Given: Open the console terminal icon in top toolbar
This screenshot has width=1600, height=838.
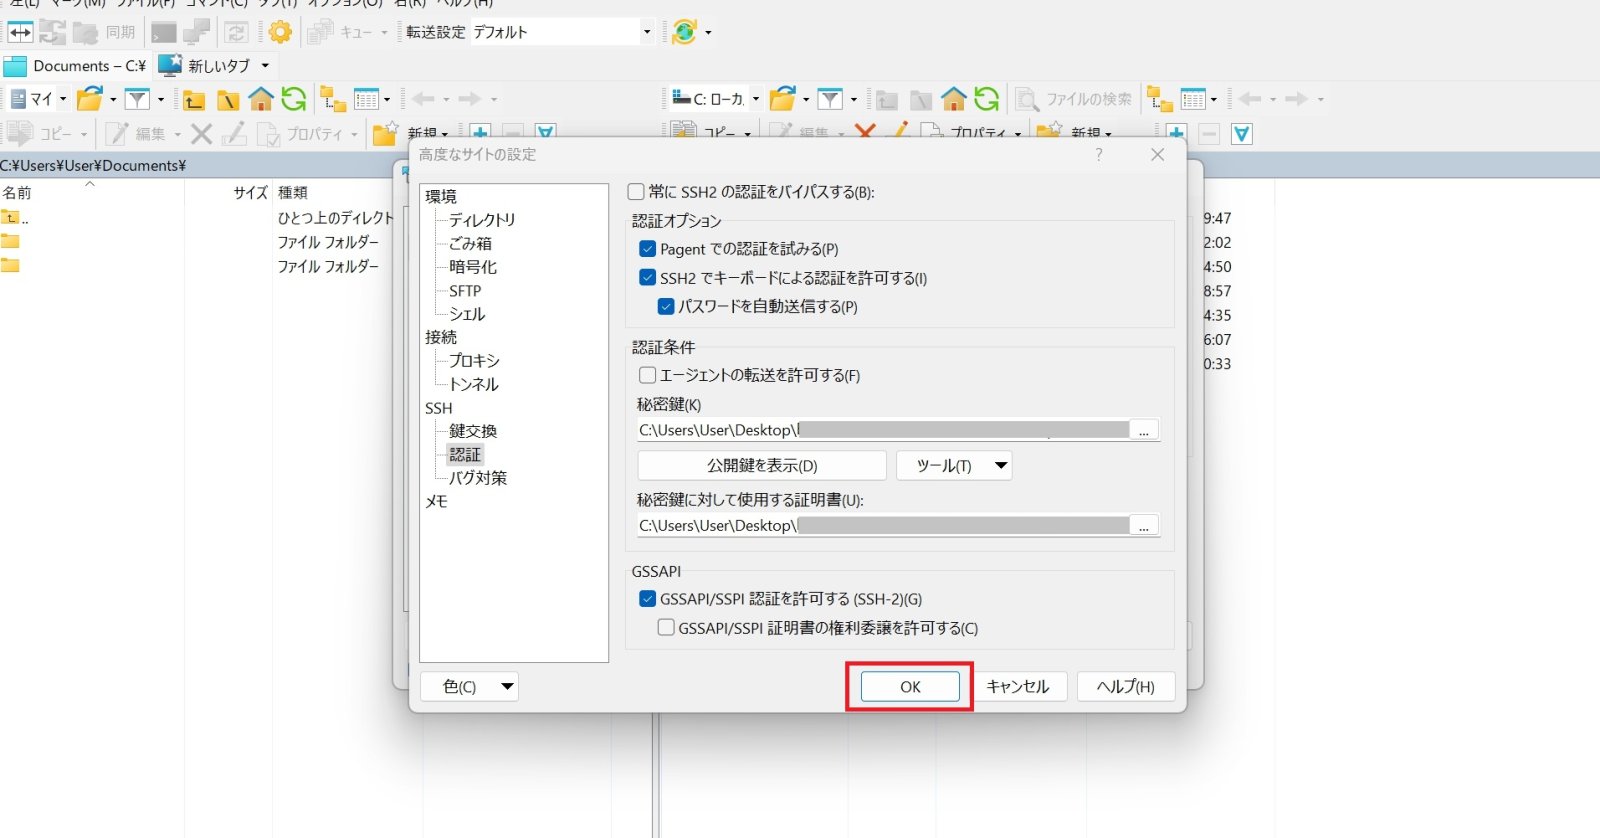Looking at the screenshot, I should coord(164,32).
